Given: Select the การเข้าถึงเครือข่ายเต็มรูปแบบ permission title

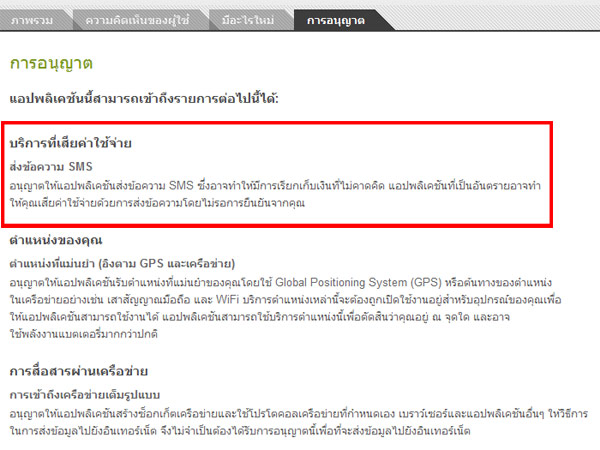Looking at the screenshot, I should pos(89,391).
